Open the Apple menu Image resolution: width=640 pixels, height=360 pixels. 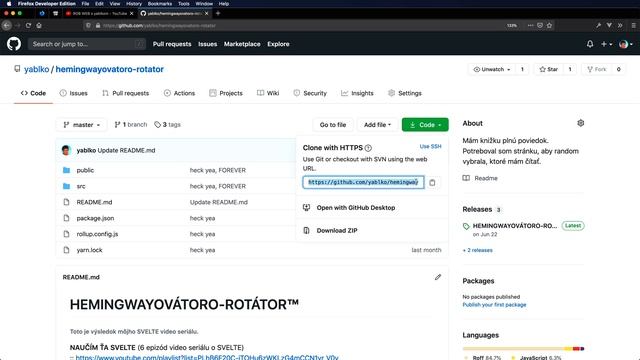pyautogui.click(x=9, y=4)
